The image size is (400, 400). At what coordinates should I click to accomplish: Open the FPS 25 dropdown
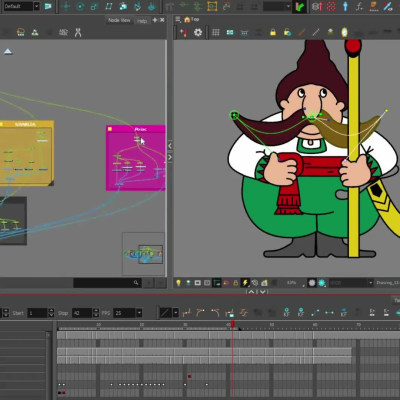(139, 313)
